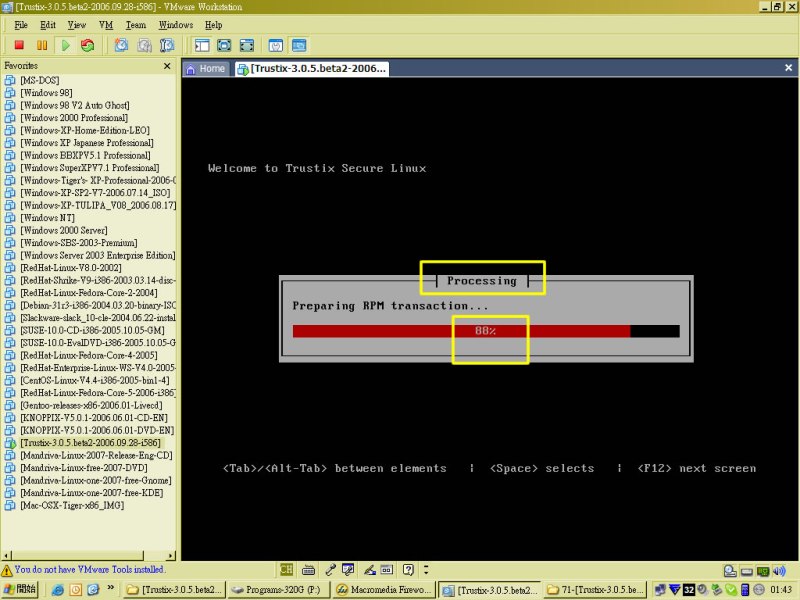Toggle the sidebar favorites view icon
The width and height of the screenshot is (800, 600).
[x=202, y=45]
